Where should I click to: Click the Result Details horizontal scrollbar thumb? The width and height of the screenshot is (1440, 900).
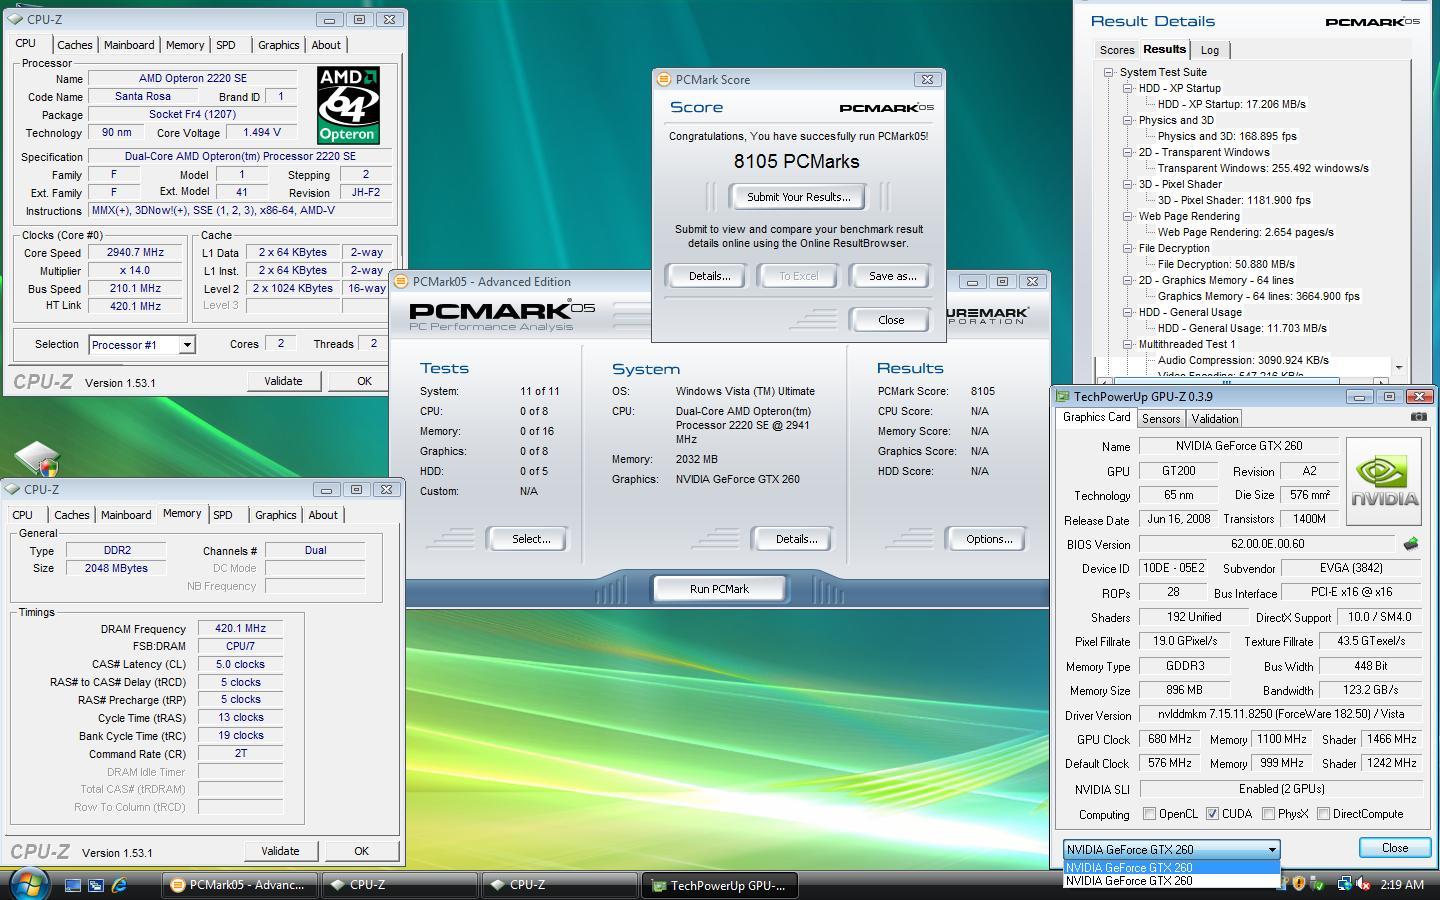[1226, 381]
